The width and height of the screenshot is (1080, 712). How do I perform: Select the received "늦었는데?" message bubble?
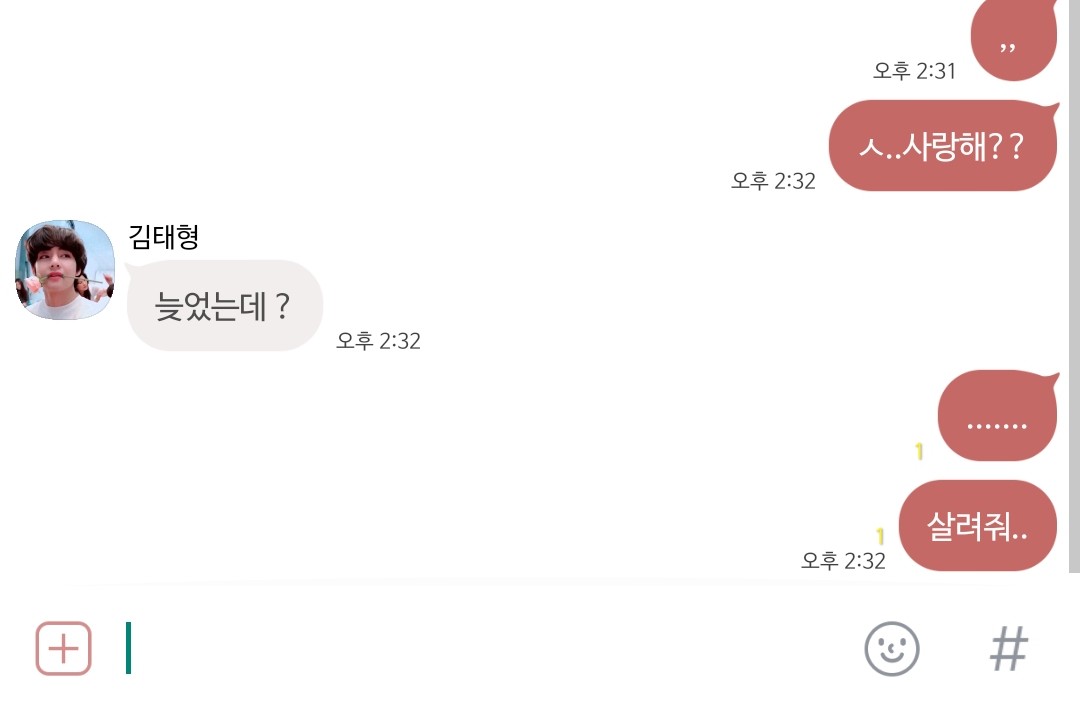(x=224, y=306)
